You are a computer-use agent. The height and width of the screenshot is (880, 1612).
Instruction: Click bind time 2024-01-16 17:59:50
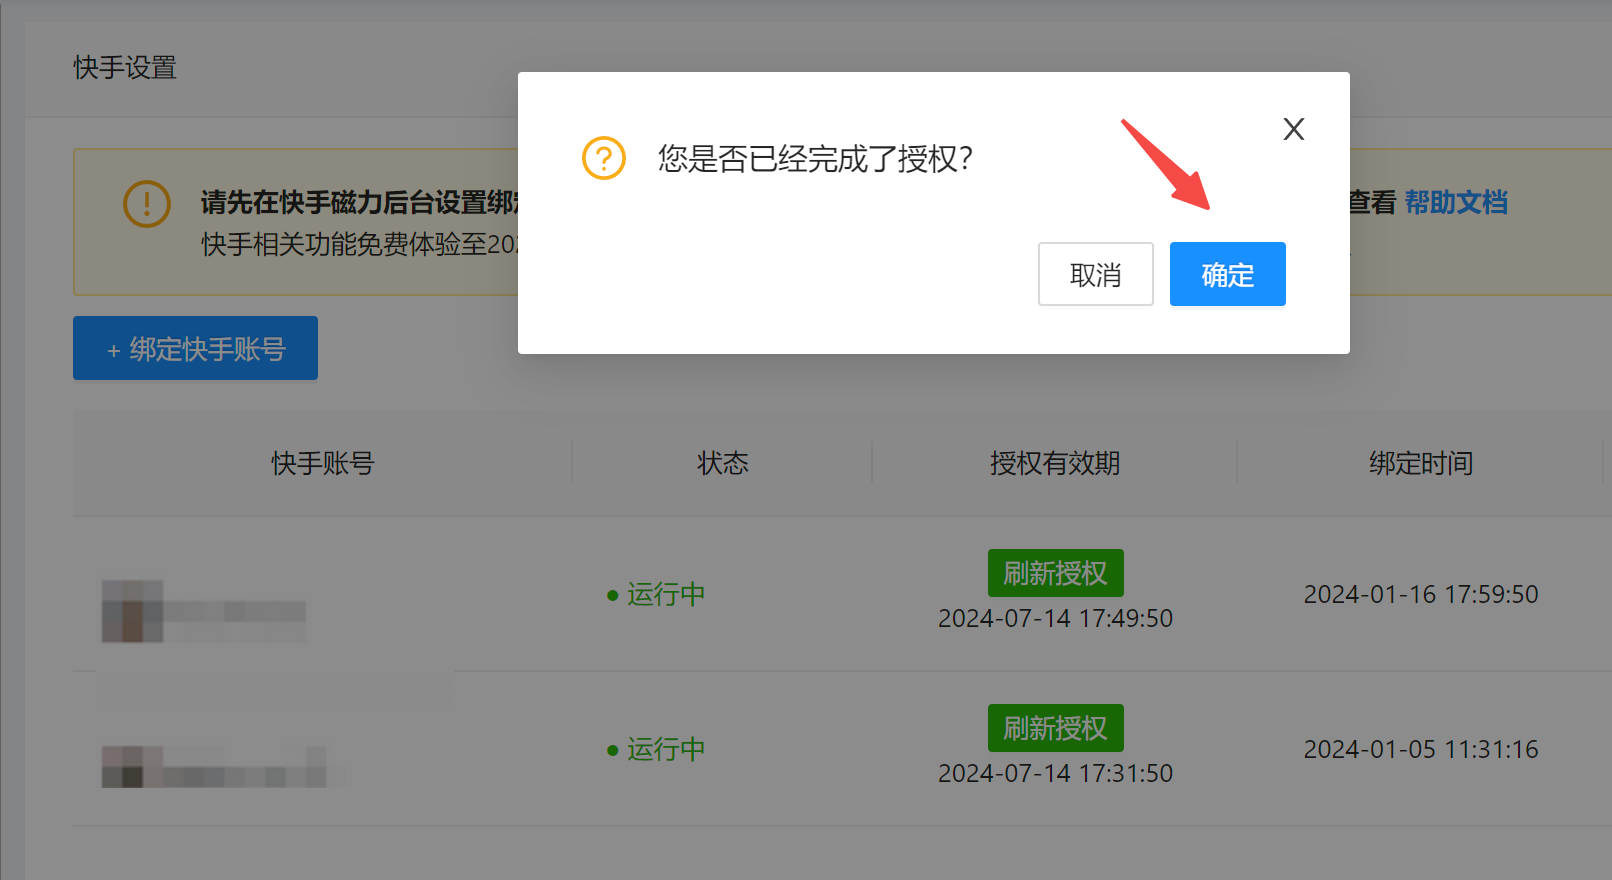1421,594
